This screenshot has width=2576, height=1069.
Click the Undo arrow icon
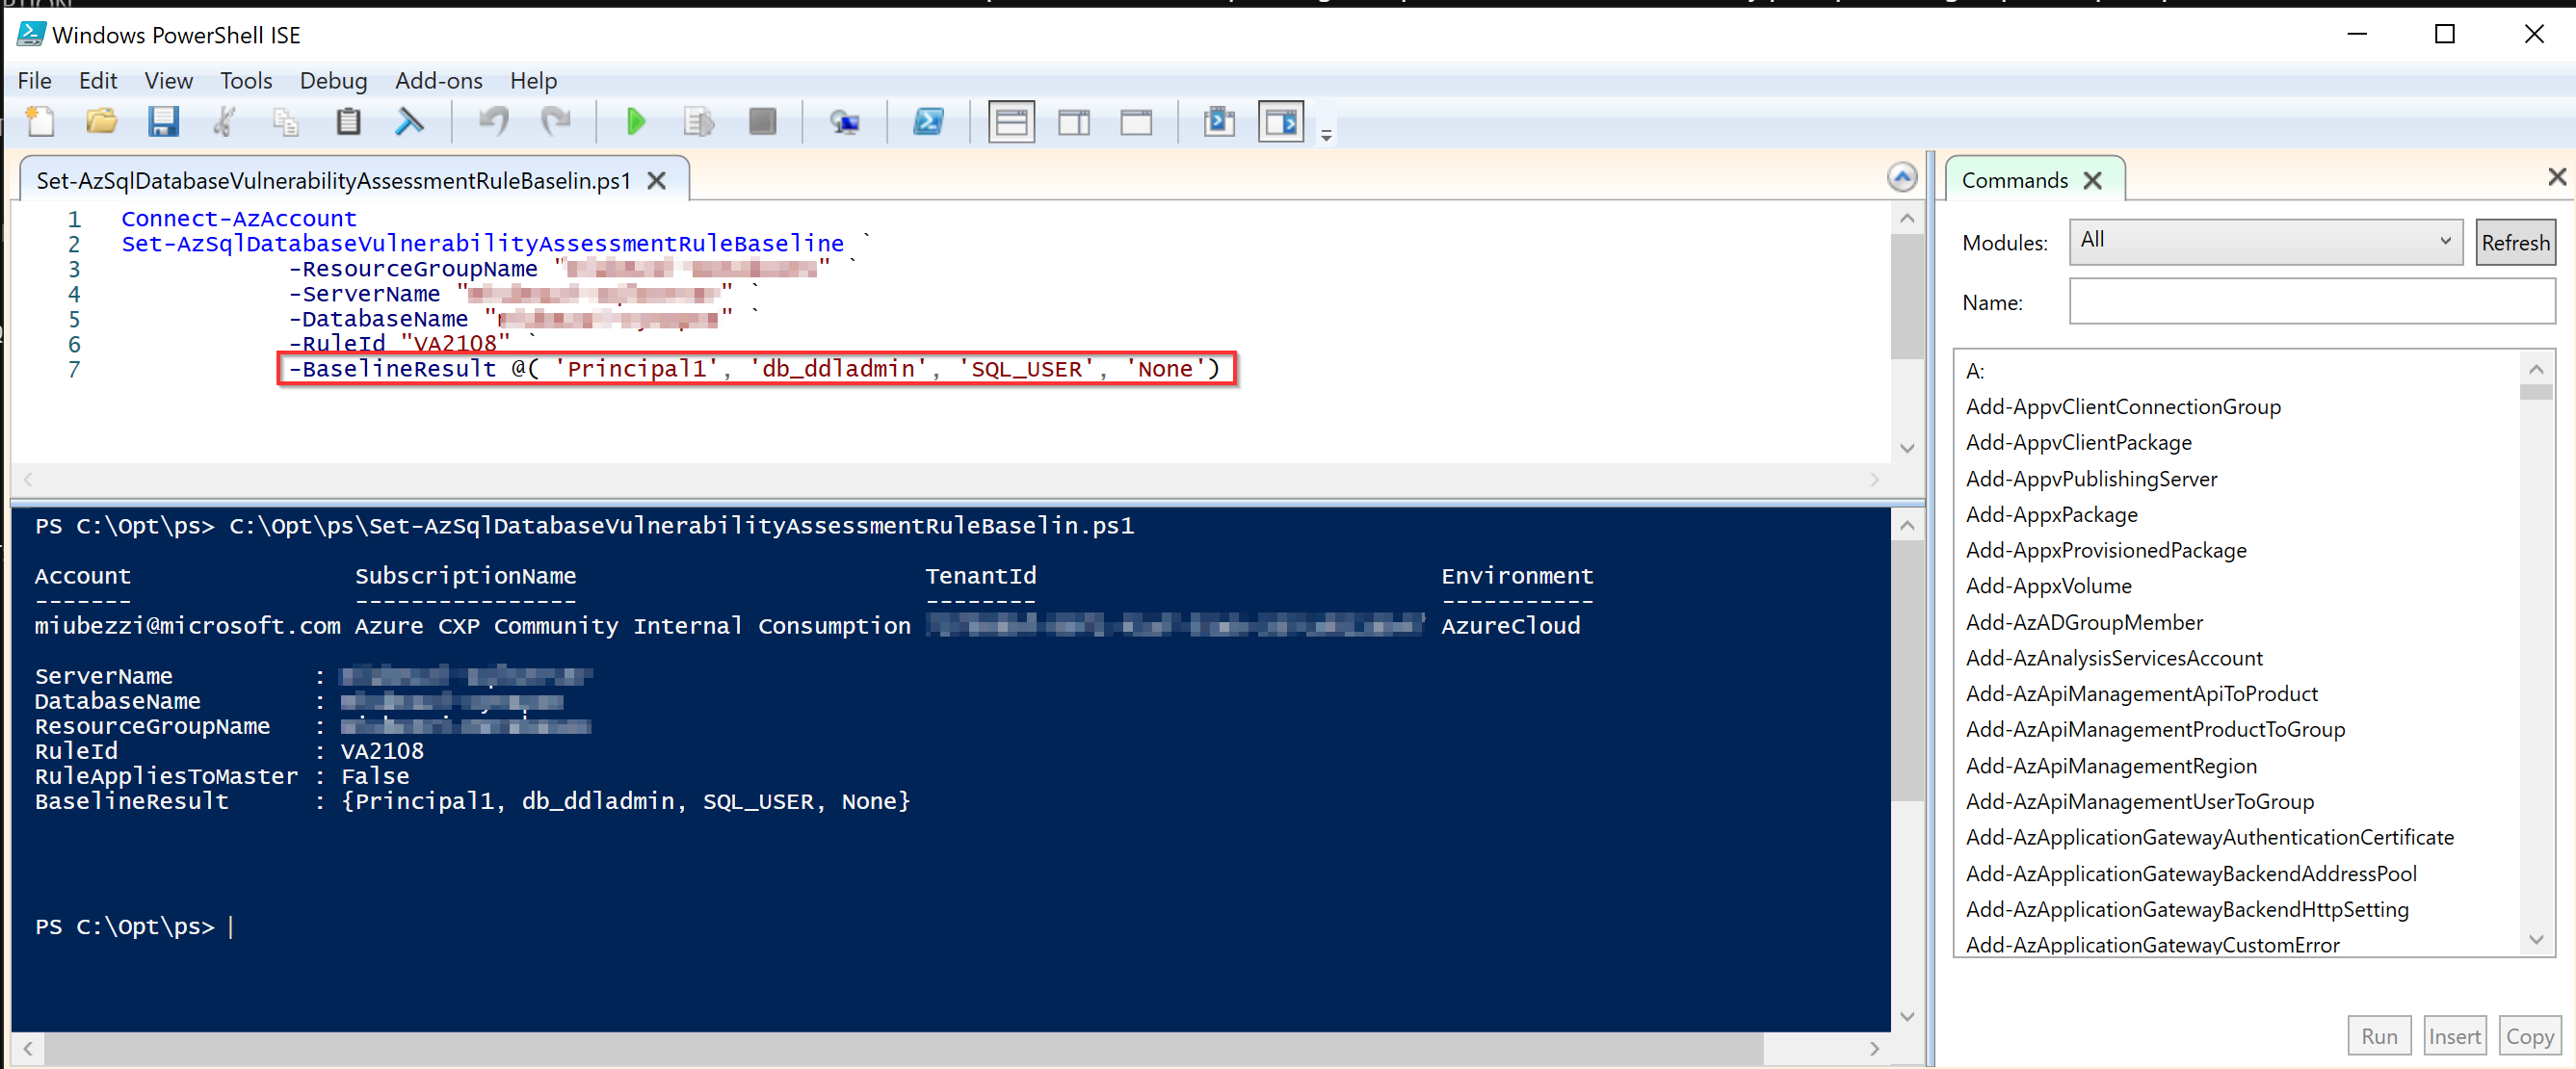[x=491, y=121]
